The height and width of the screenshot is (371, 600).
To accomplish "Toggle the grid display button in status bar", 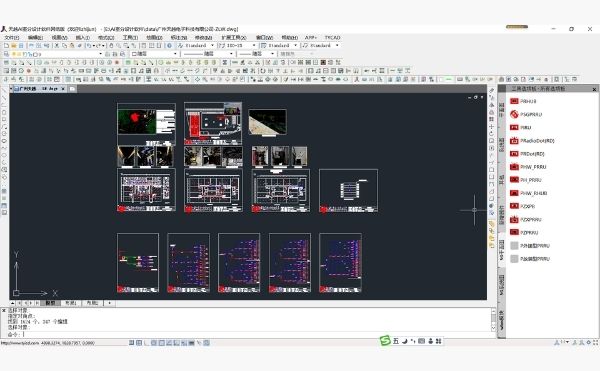I will tap(139, 343).
